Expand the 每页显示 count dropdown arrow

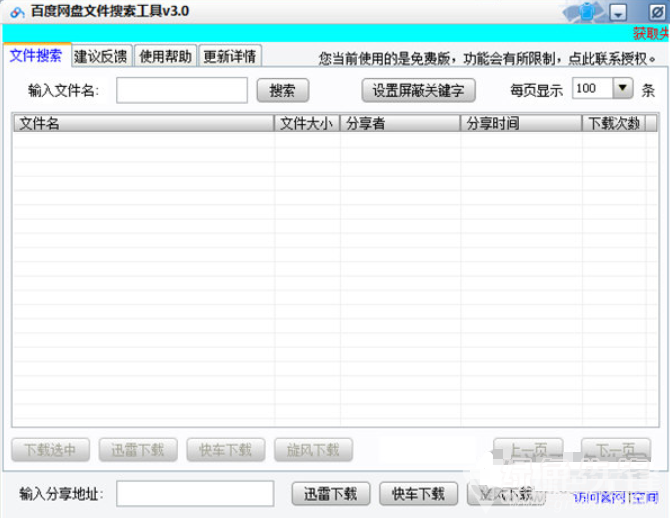point(623,88)
